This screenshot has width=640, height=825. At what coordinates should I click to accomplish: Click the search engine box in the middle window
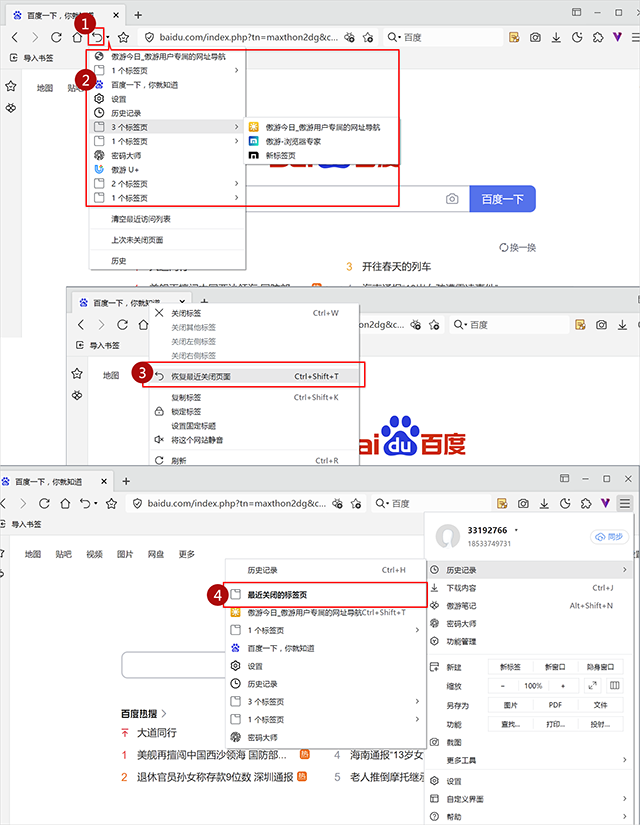(509, 325)
